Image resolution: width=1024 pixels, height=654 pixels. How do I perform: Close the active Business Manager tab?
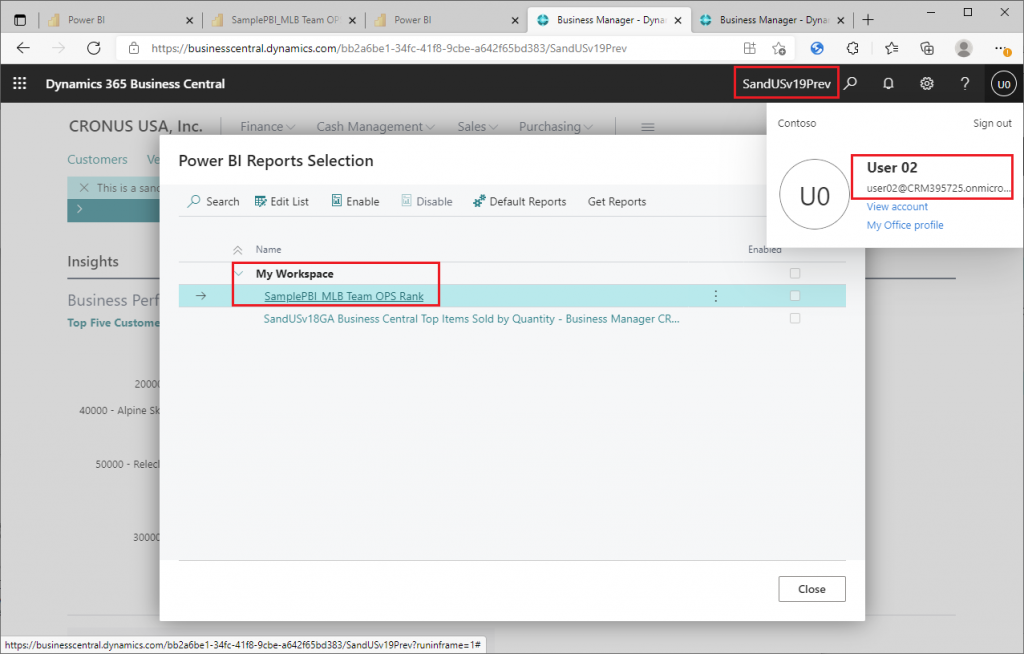[678, 20]
